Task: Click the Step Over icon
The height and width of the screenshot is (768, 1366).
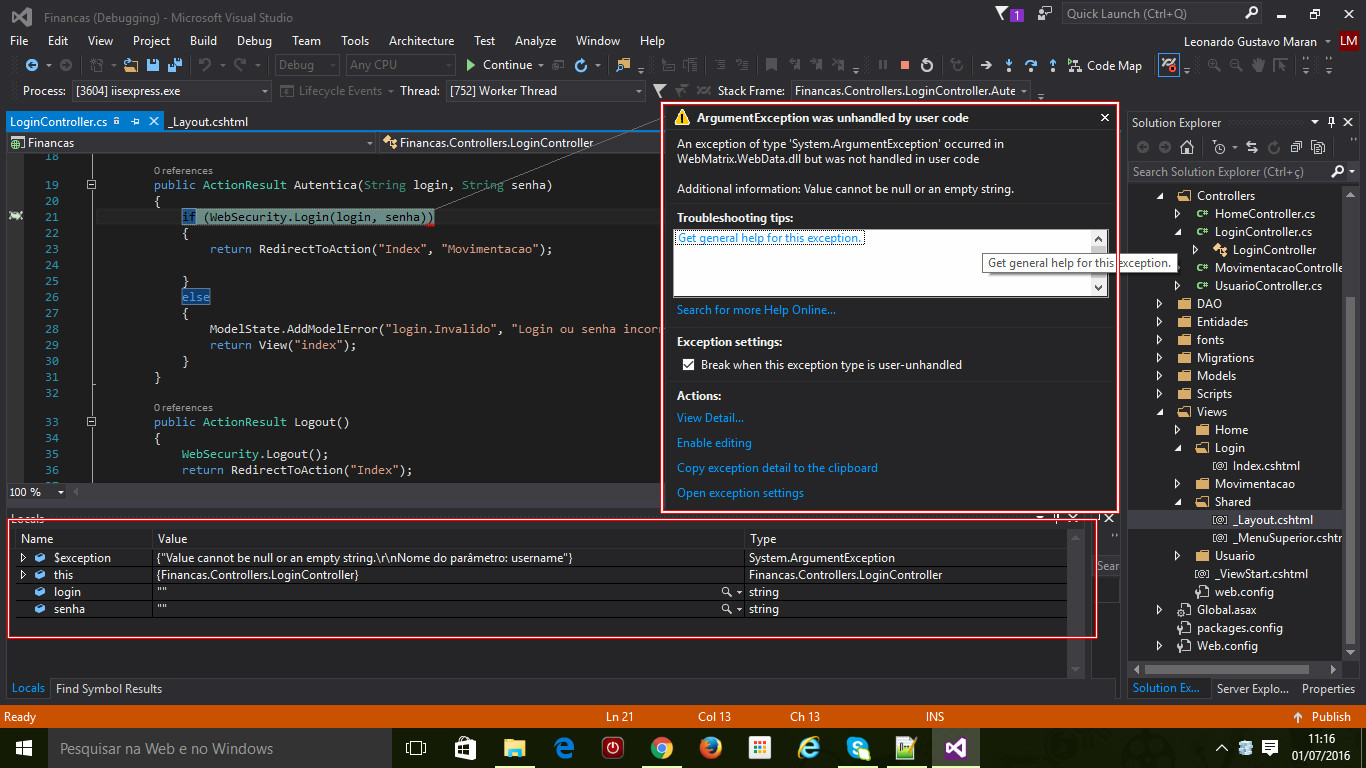Action: (x=1031, y=65)
